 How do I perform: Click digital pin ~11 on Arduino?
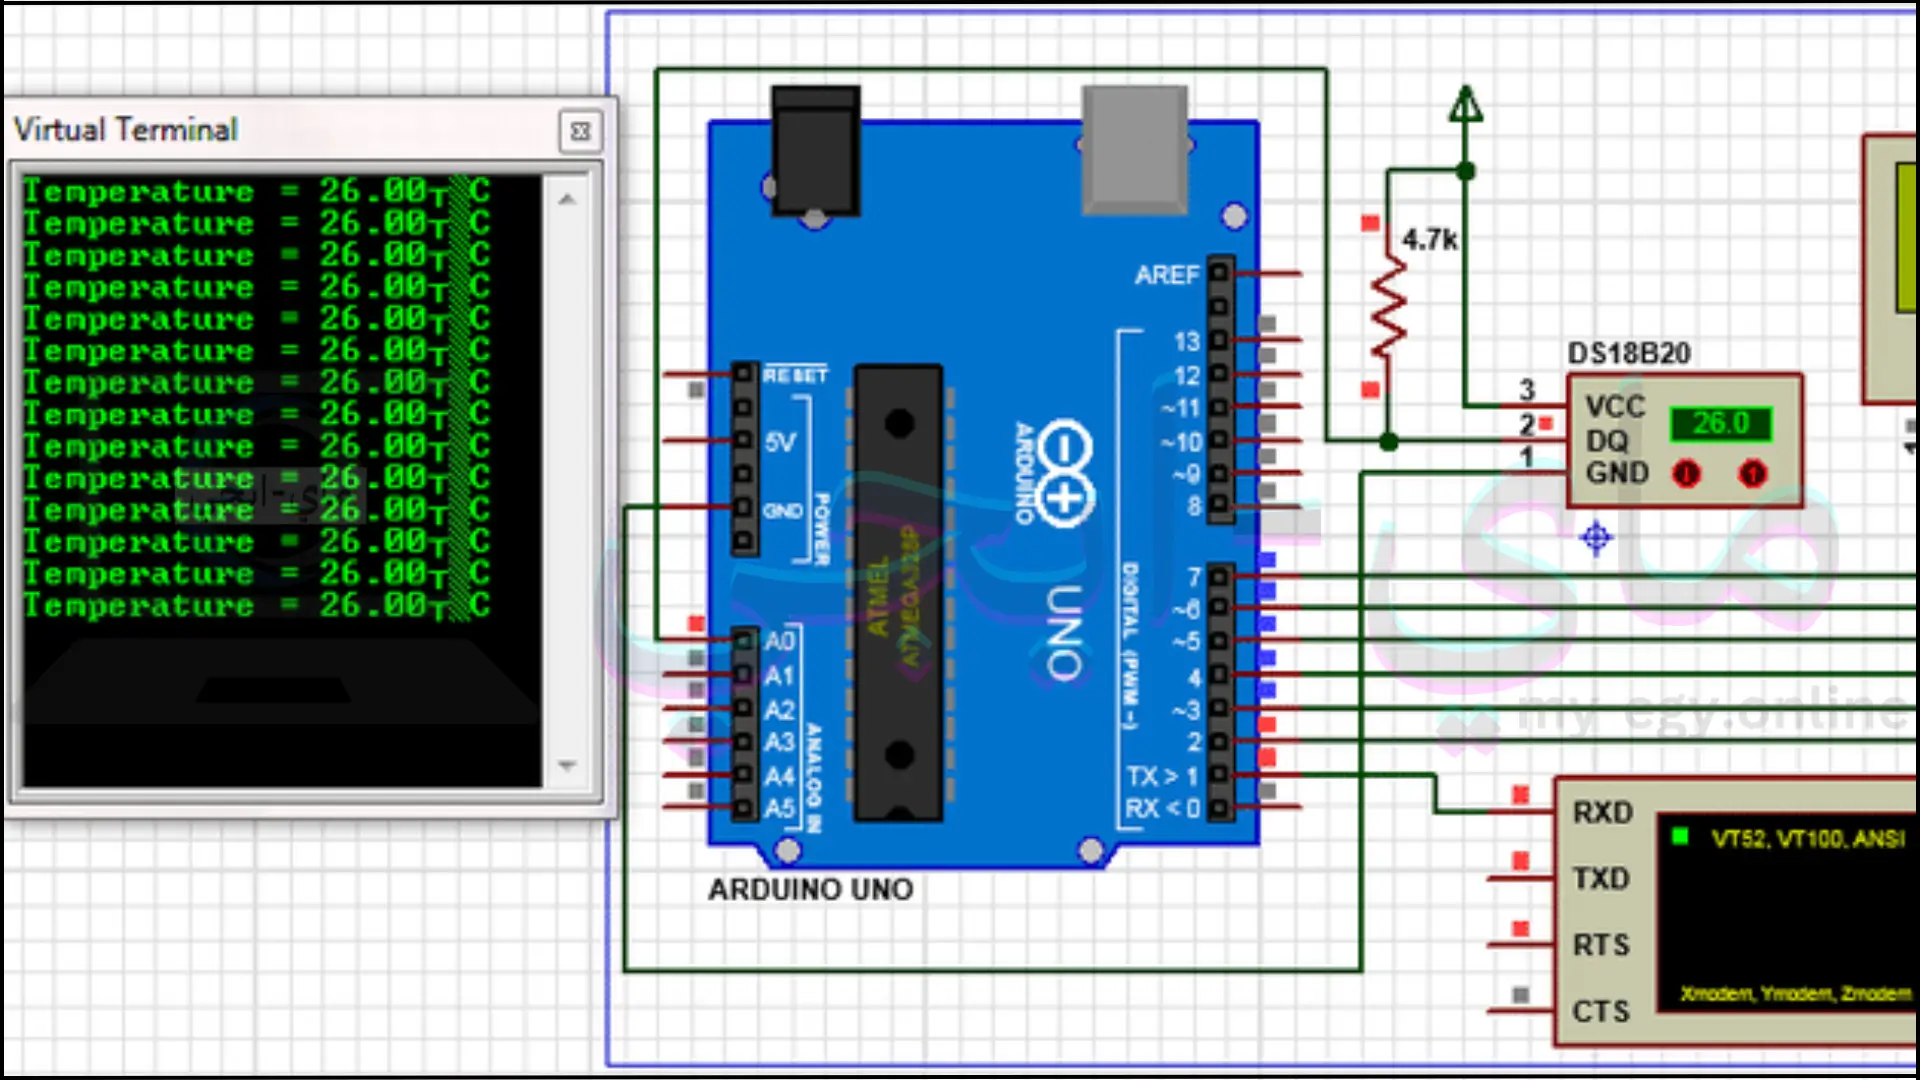click(1219, 407)
